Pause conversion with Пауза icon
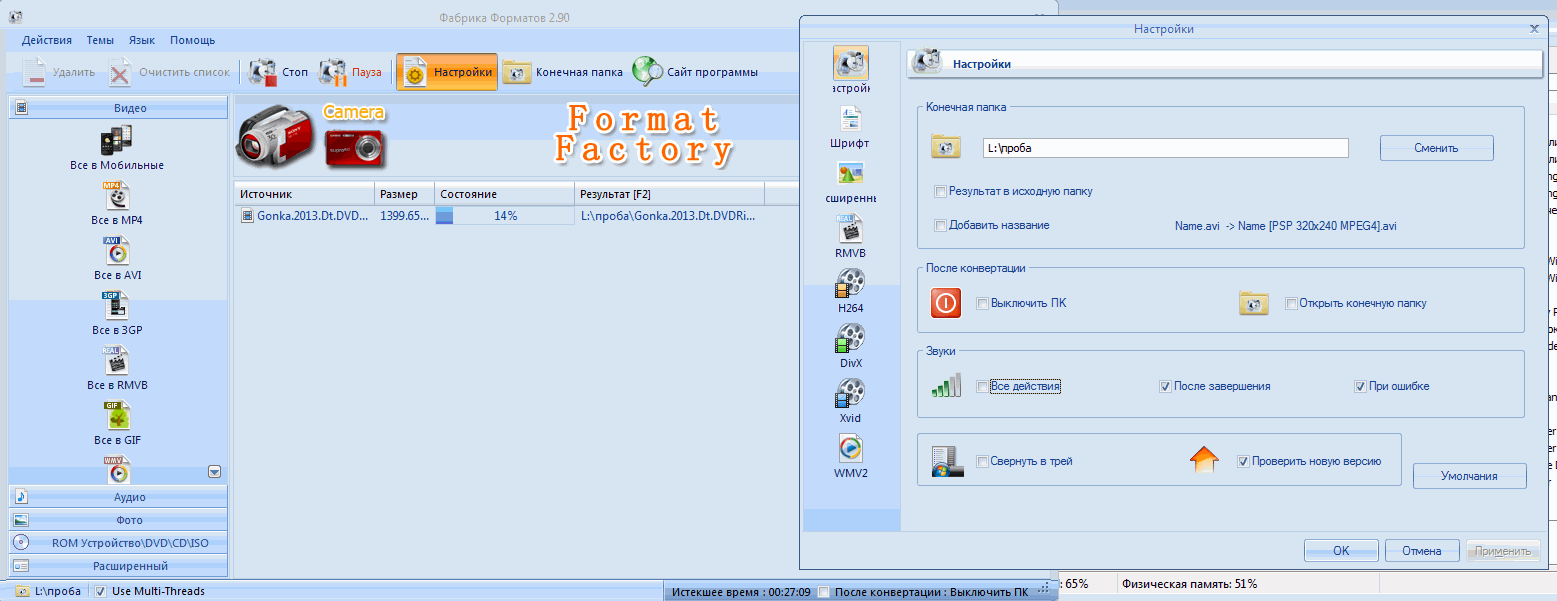Viewport: 1557px width, 601px height. pyautogui.click(x=333, y=72)
